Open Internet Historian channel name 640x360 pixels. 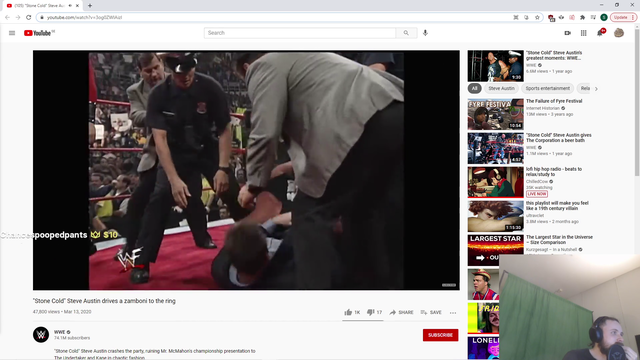coord(542,109)
